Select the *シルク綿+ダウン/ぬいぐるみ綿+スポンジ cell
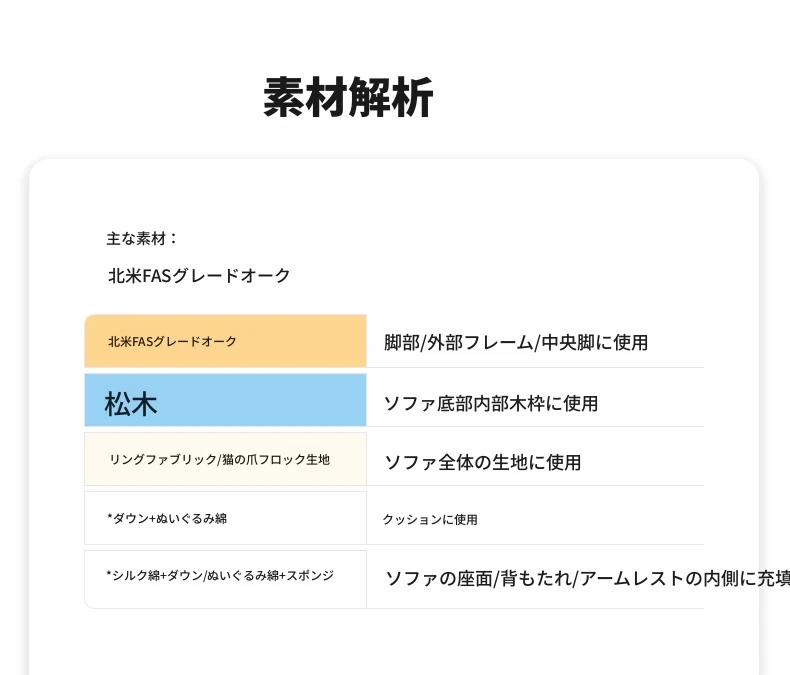The width and height of the screenshot is (790, 675). point(225,579)
